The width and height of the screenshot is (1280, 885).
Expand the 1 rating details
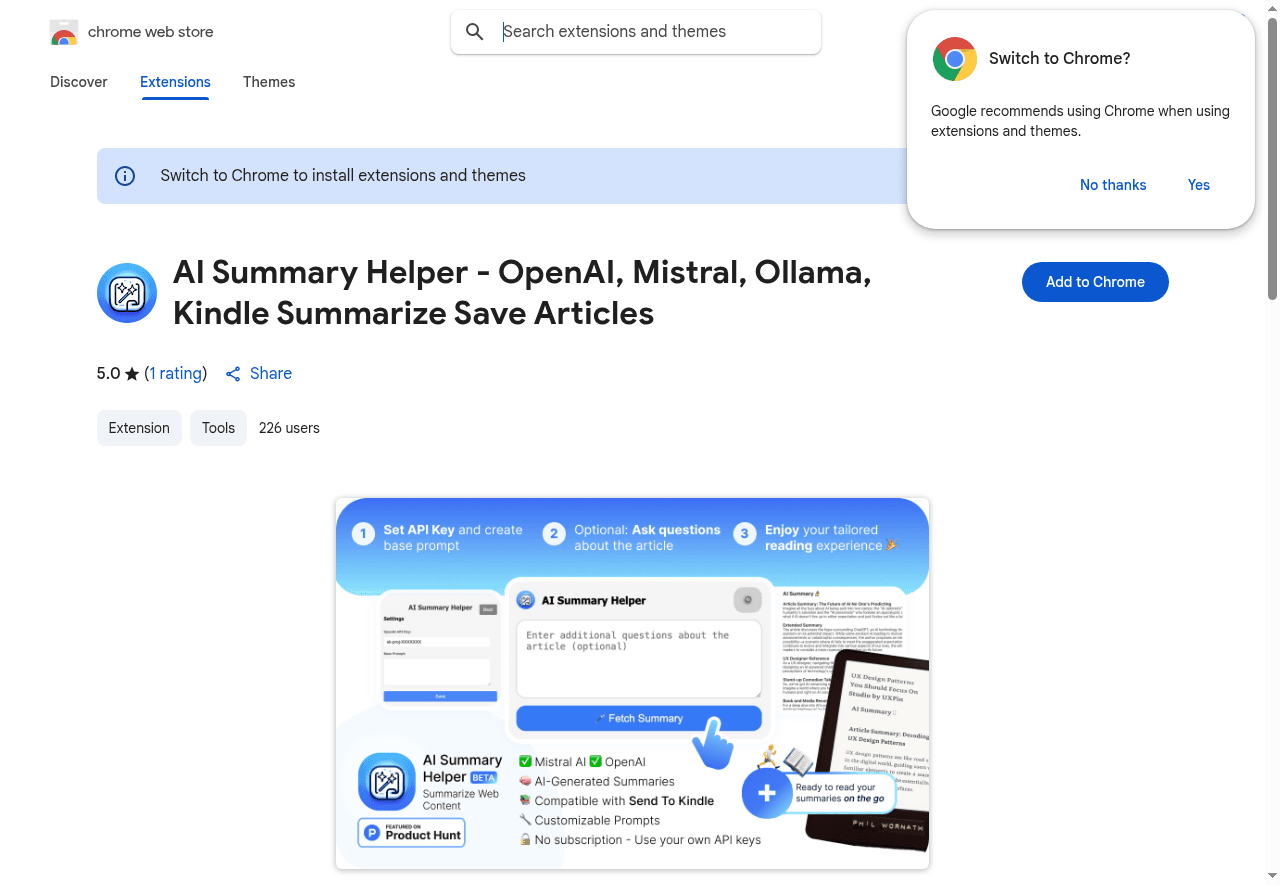pyautogui.click(x=176, y=373)
